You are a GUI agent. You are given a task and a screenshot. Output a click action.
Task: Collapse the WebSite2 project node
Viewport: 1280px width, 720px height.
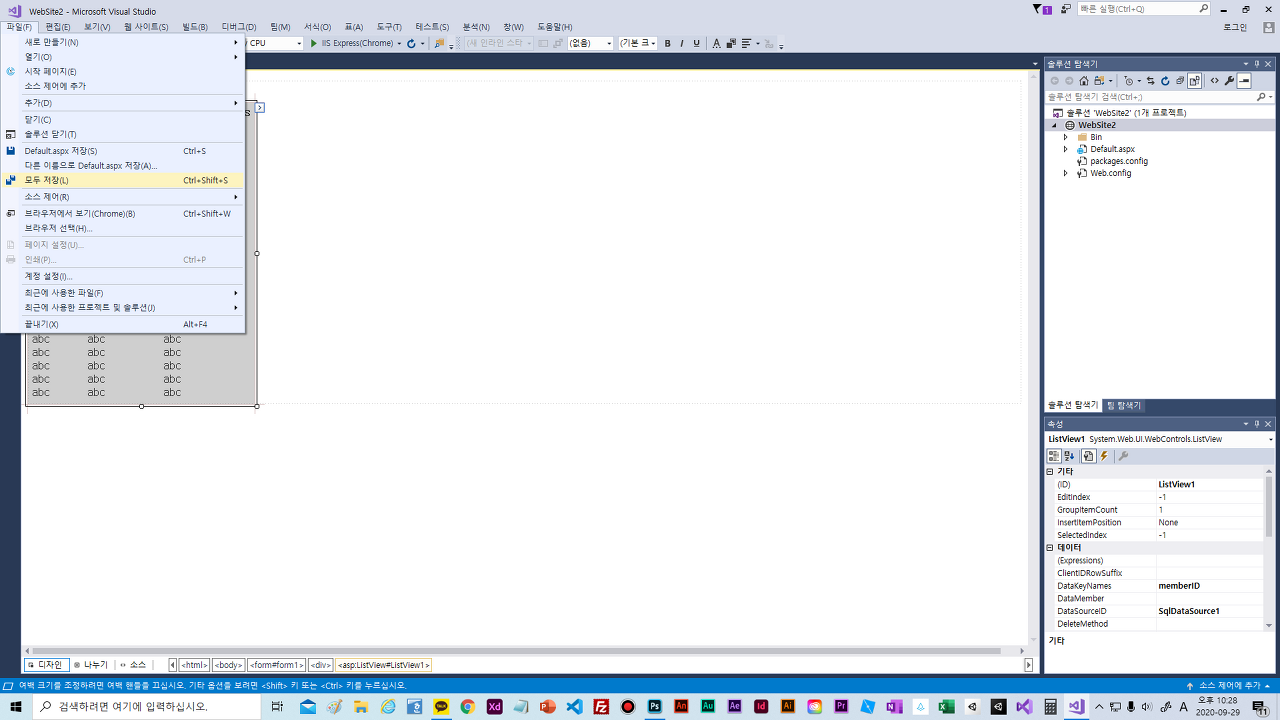point(1054,125)
